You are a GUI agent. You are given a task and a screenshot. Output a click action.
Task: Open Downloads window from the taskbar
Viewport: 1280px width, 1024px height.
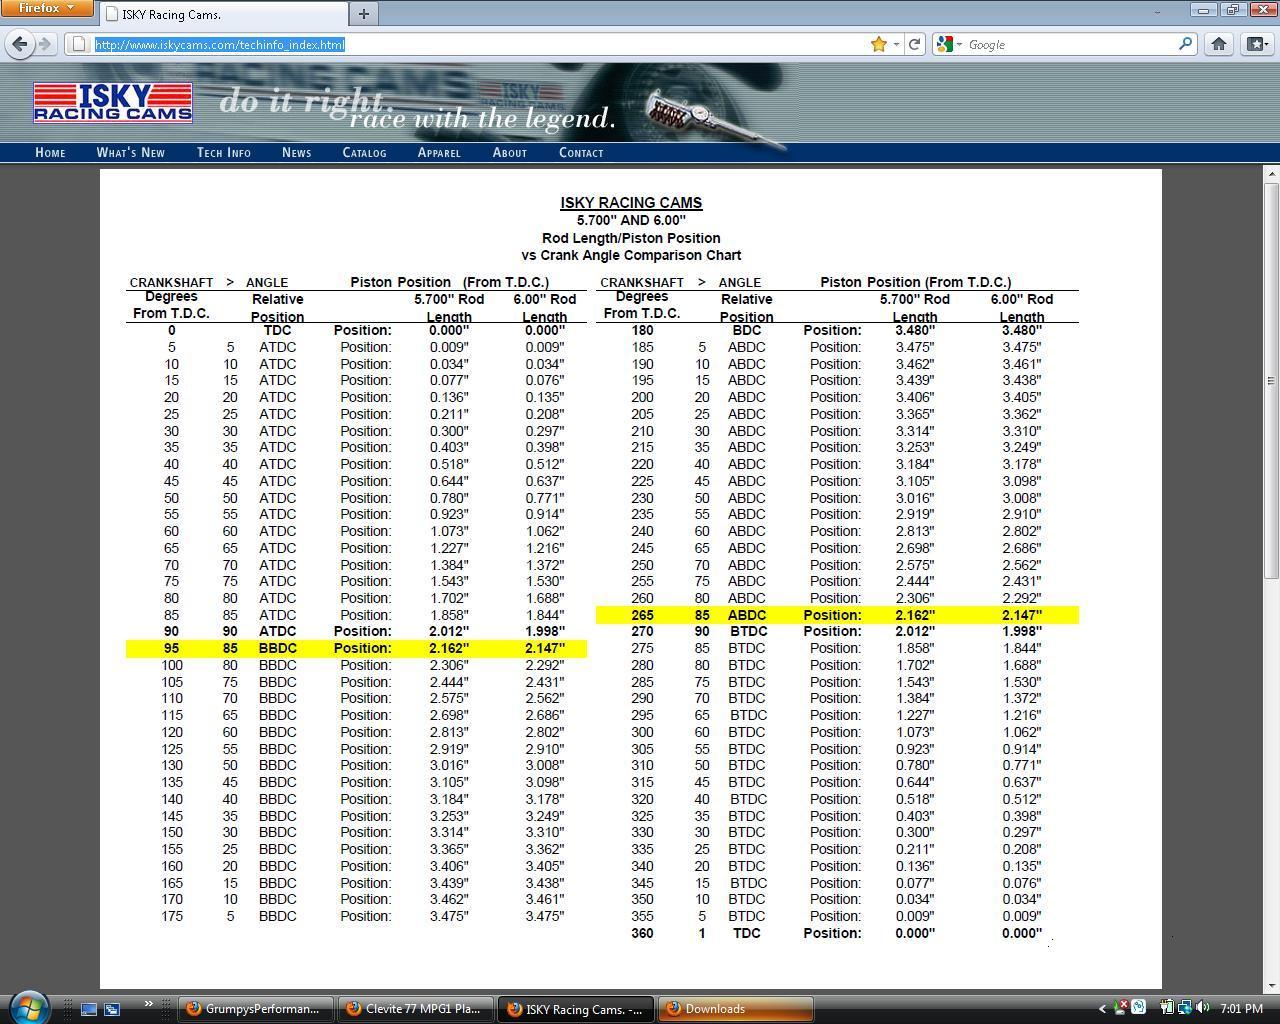[x=735, y=1009]
